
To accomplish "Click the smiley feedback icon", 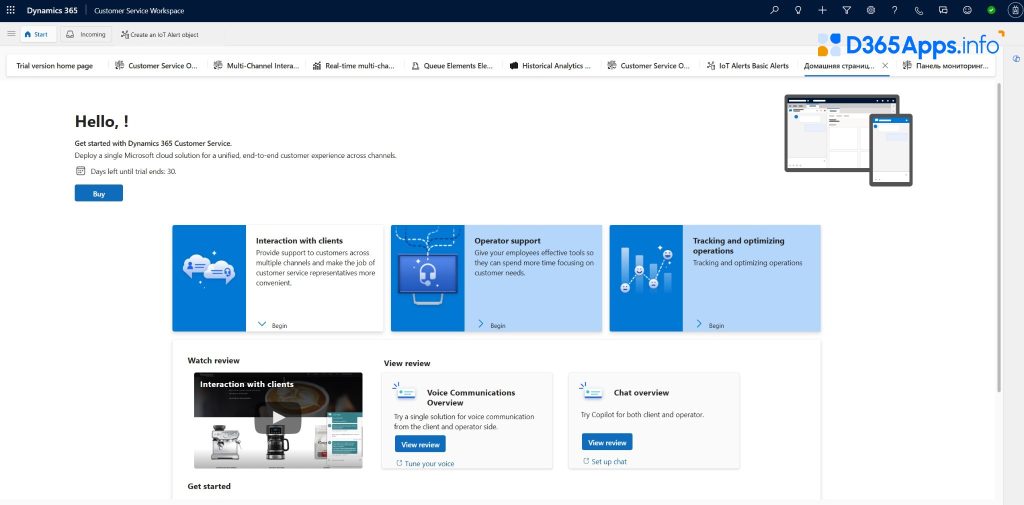I will point(967,10).
